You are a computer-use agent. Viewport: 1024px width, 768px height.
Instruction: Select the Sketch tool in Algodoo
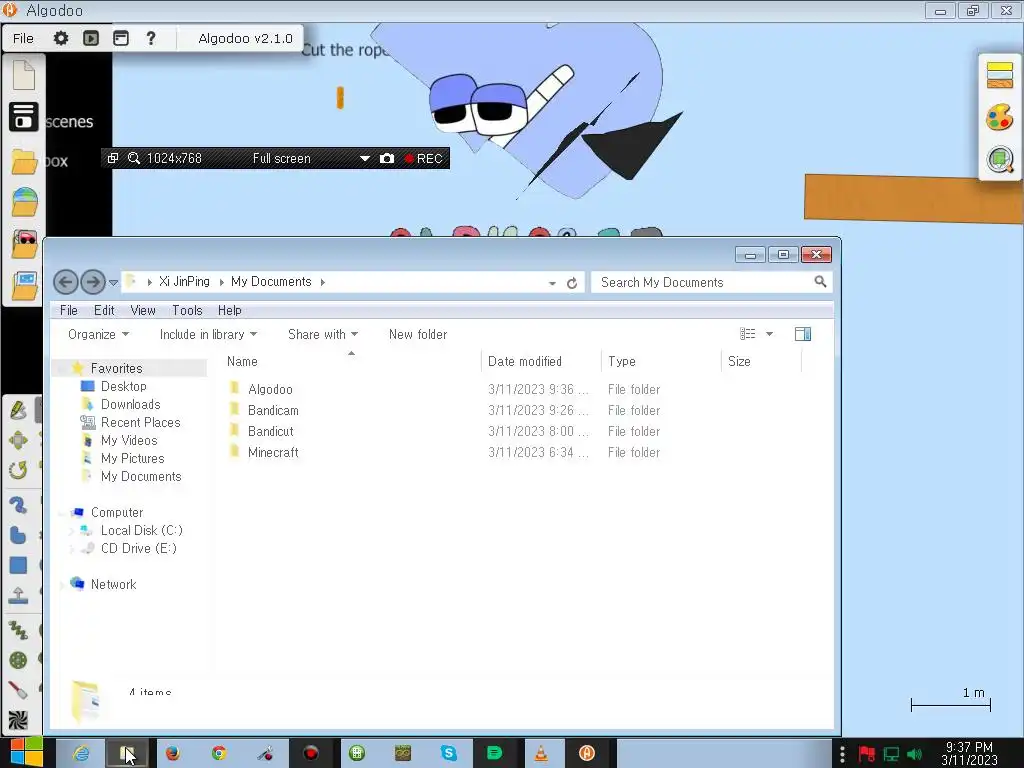coord(18,410)
